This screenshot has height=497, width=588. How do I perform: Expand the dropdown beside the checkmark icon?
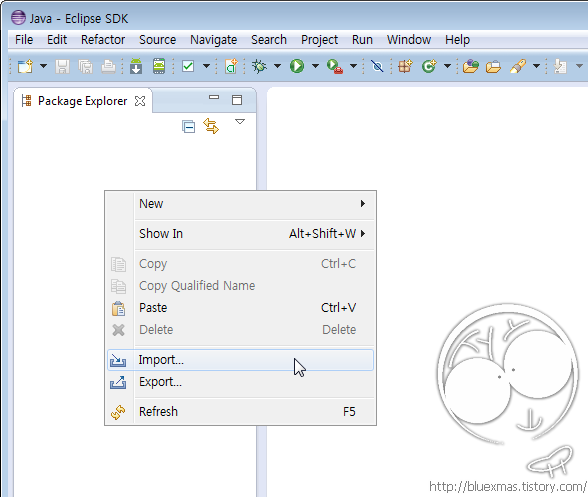[206, 66]
